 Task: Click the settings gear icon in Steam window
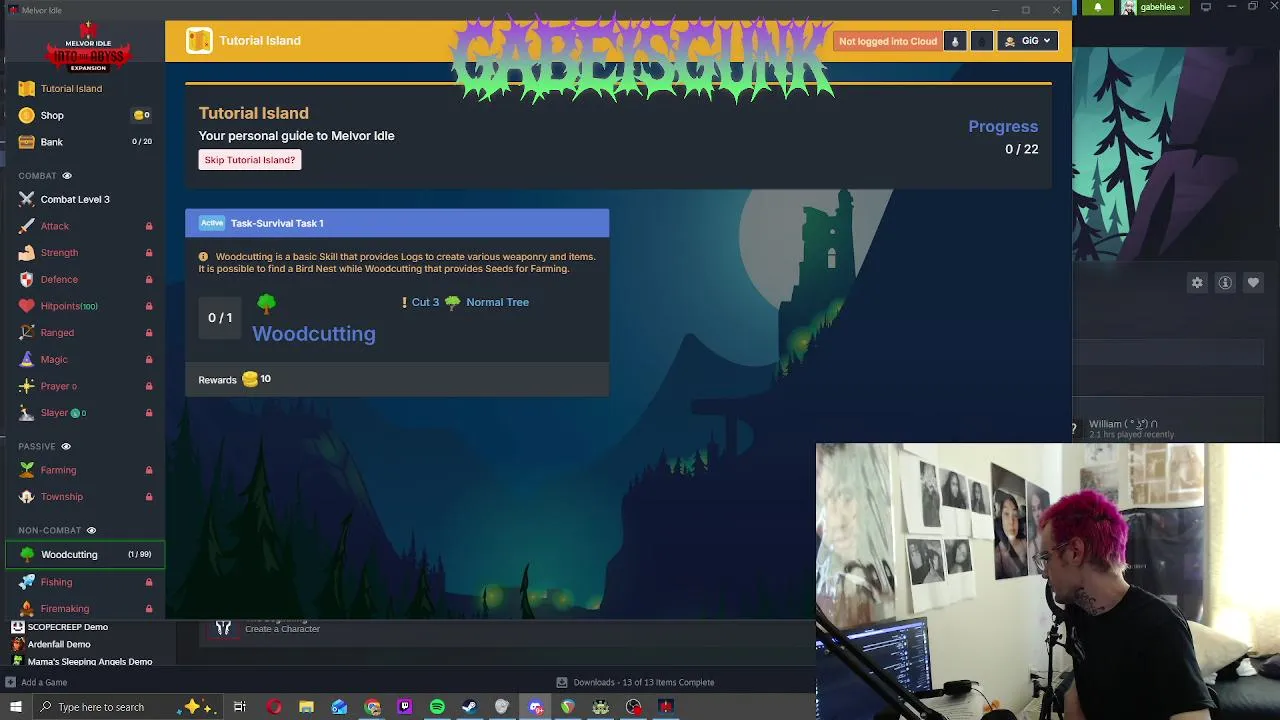(1197, 283)
